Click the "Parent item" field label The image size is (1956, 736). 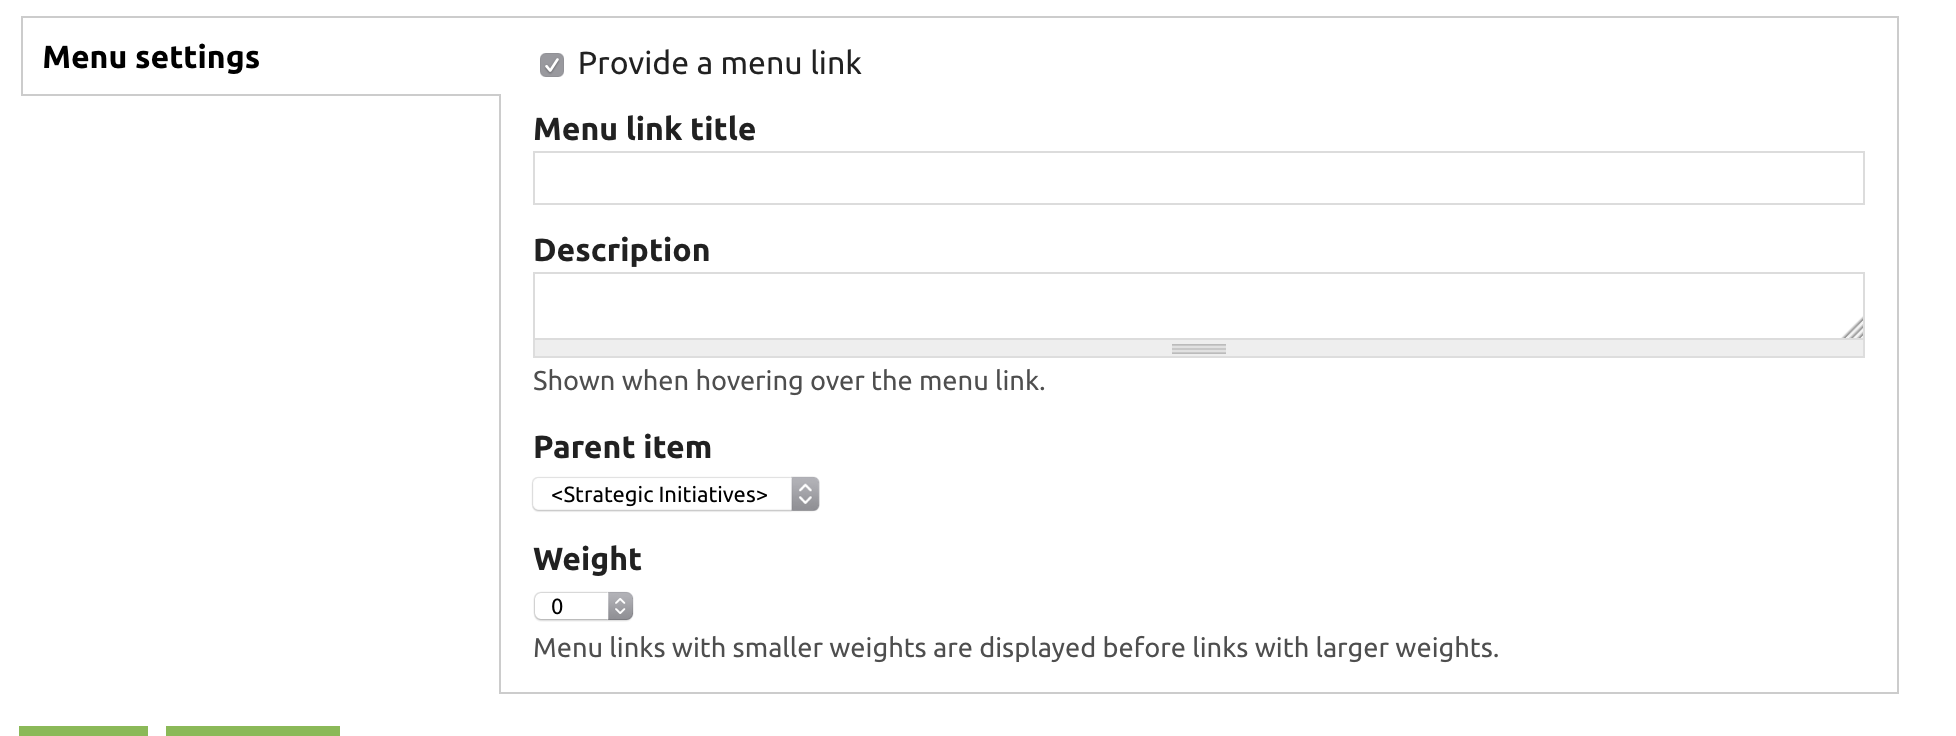click(x=622, y=447)
